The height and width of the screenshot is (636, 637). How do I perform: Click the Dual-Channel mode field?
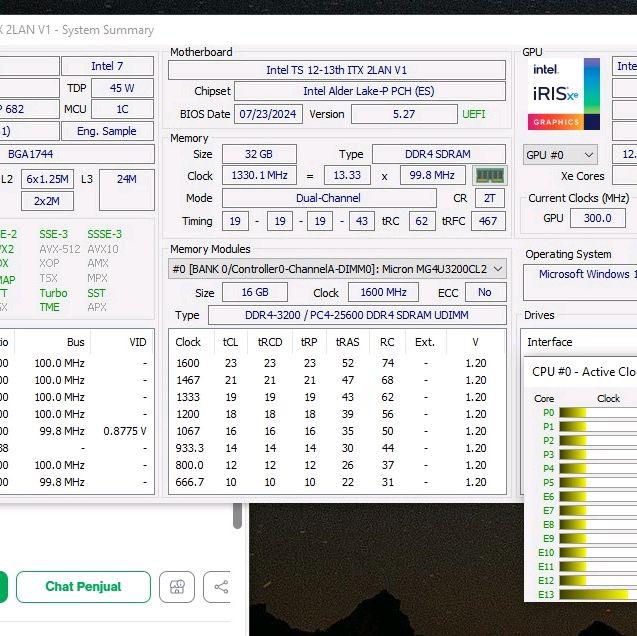click(329, 198)
